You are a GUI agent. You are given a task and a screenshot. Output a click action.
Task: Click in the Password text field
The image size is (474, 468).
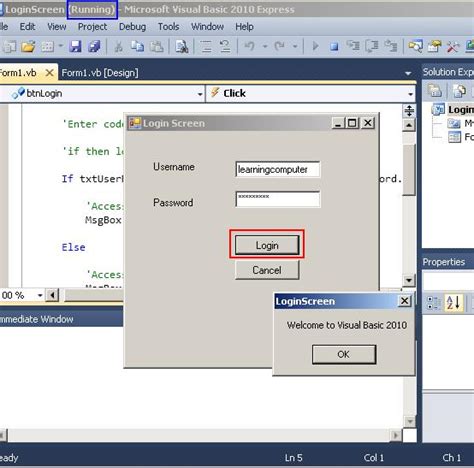[x=278, y=199]
